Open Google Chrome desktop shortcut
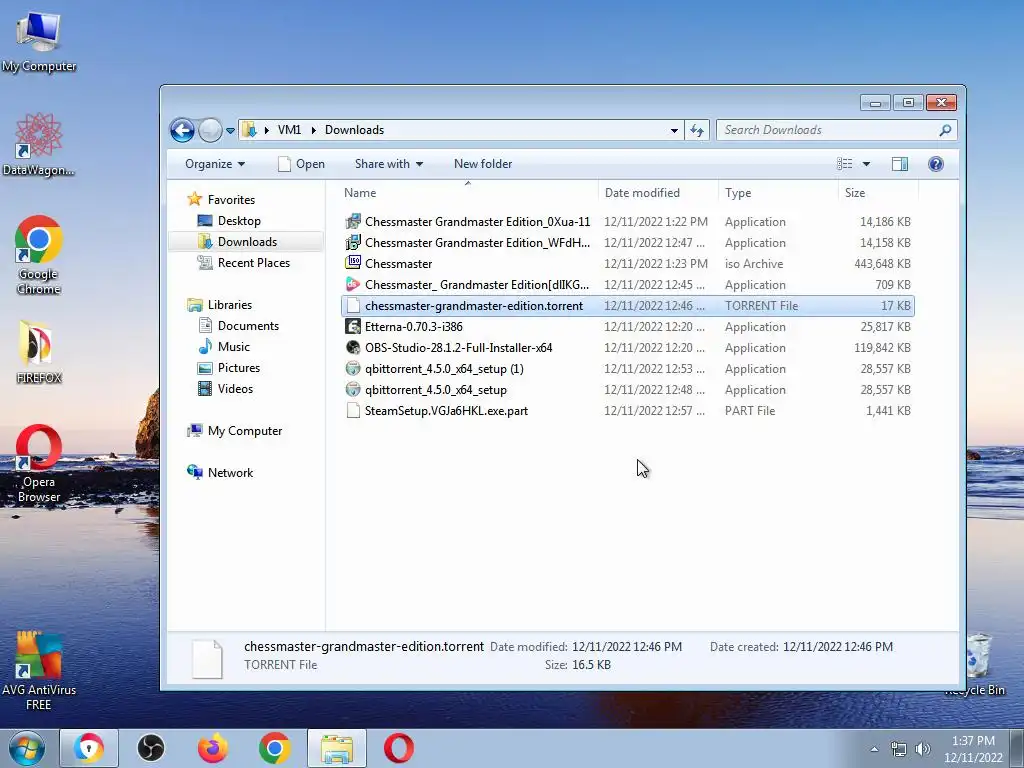This screenshot has width=1024, height=768. (x=39, y=255)
